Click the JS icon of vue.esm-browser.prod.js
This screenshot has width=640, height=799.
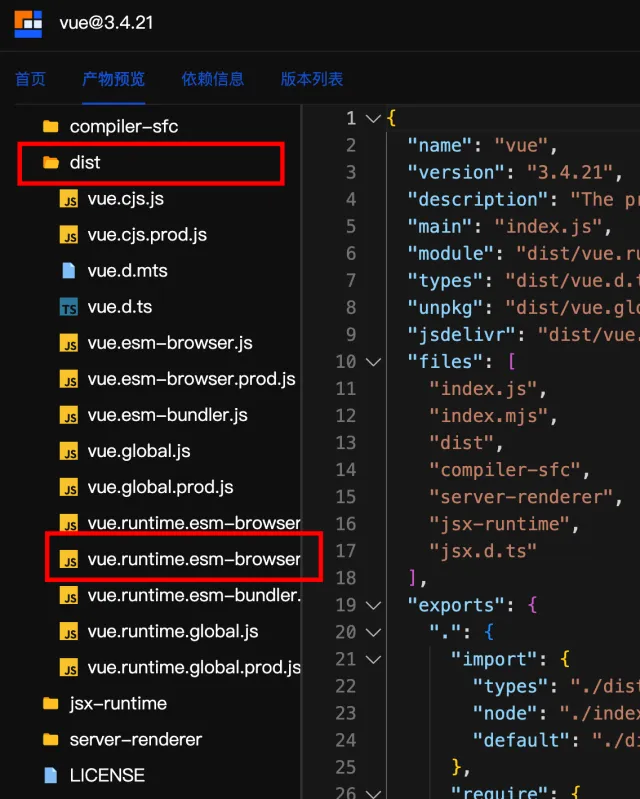(69, 379)
